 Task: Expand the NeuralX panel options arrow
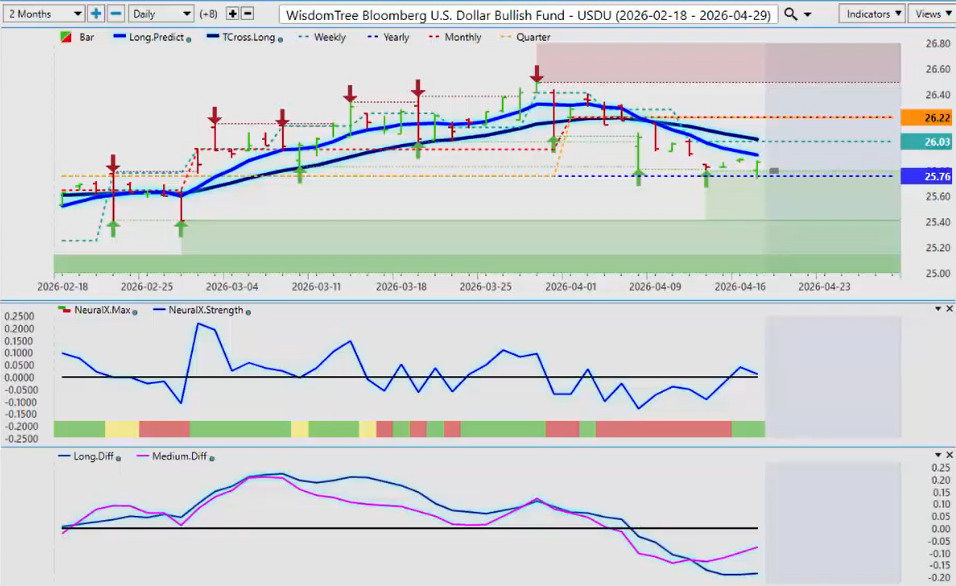point(935,309)
